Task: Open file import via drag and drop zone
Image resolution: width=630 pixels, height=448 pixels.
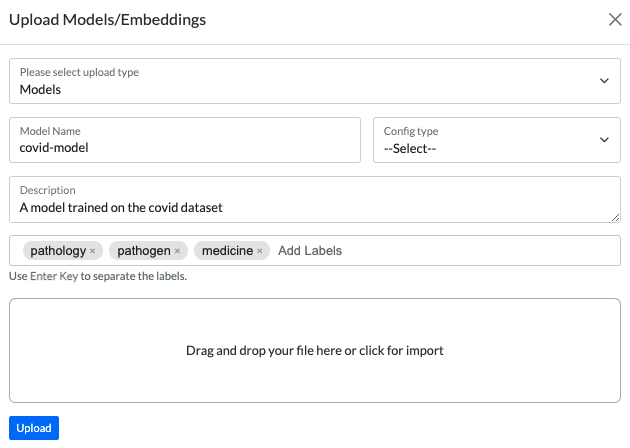Action: [x=315, y=350]
